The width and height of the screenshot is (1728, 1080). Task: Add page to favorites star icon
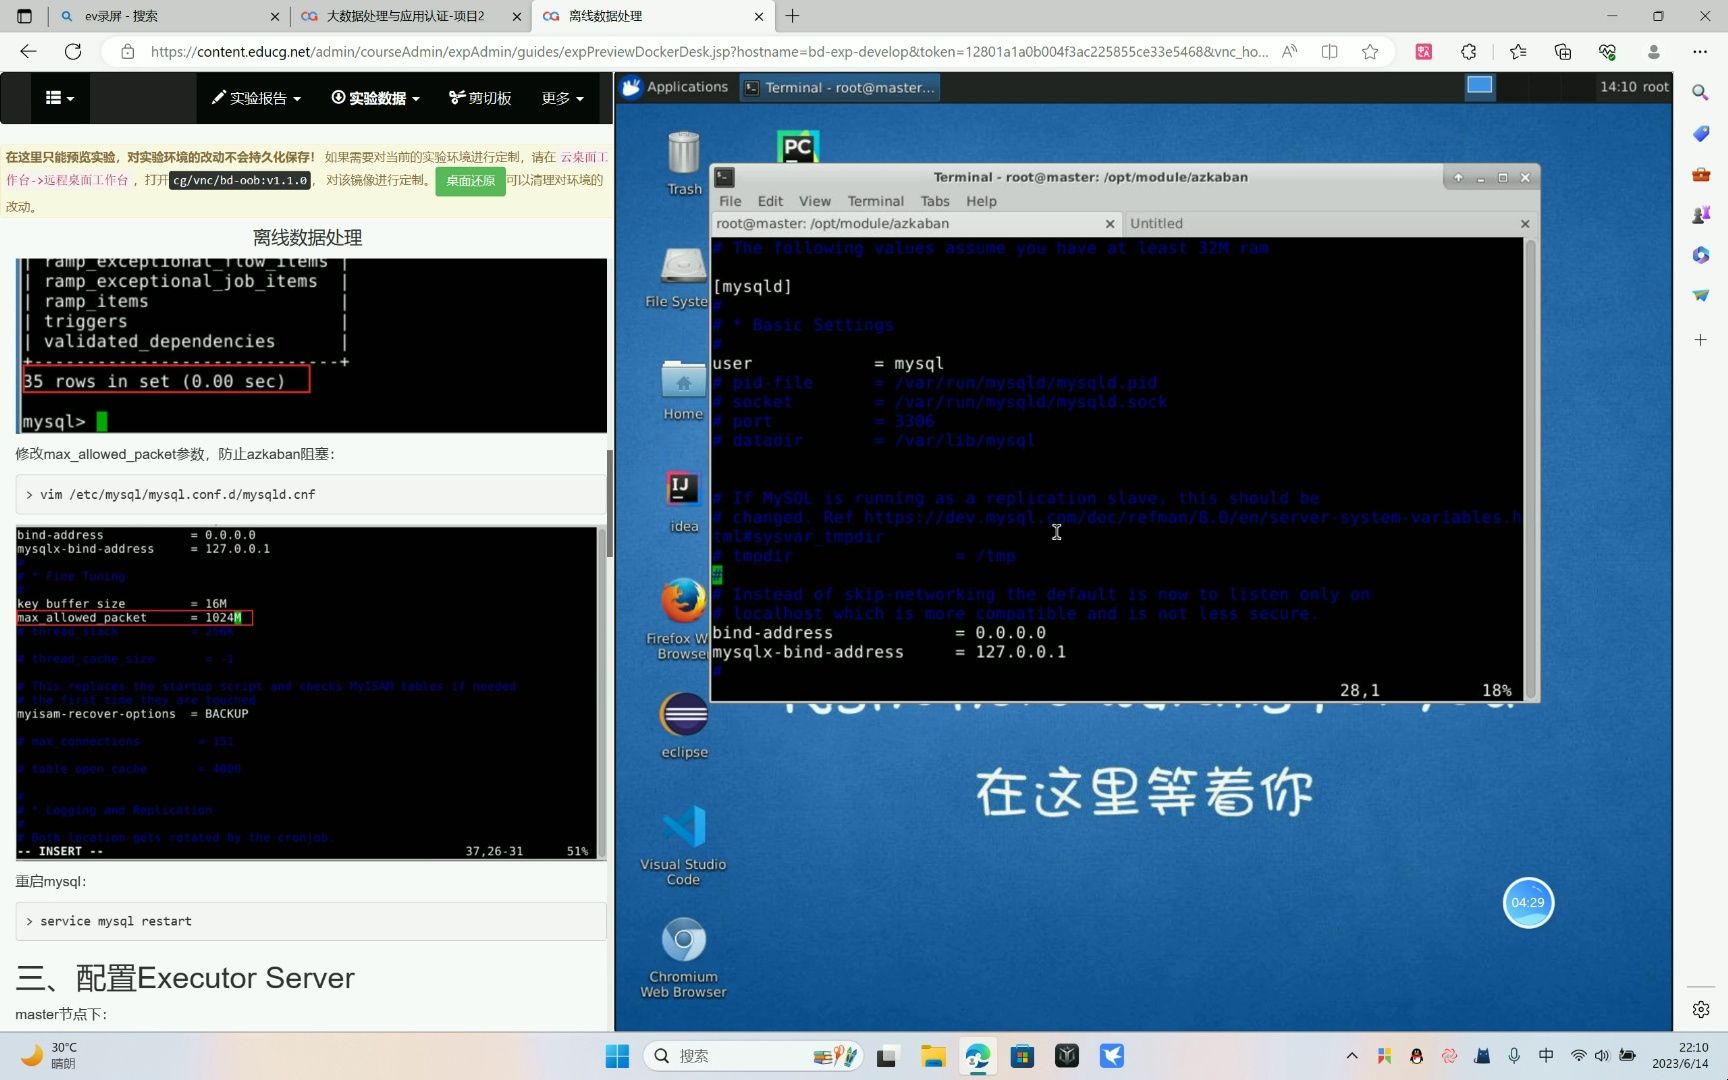click(1370, 52)
